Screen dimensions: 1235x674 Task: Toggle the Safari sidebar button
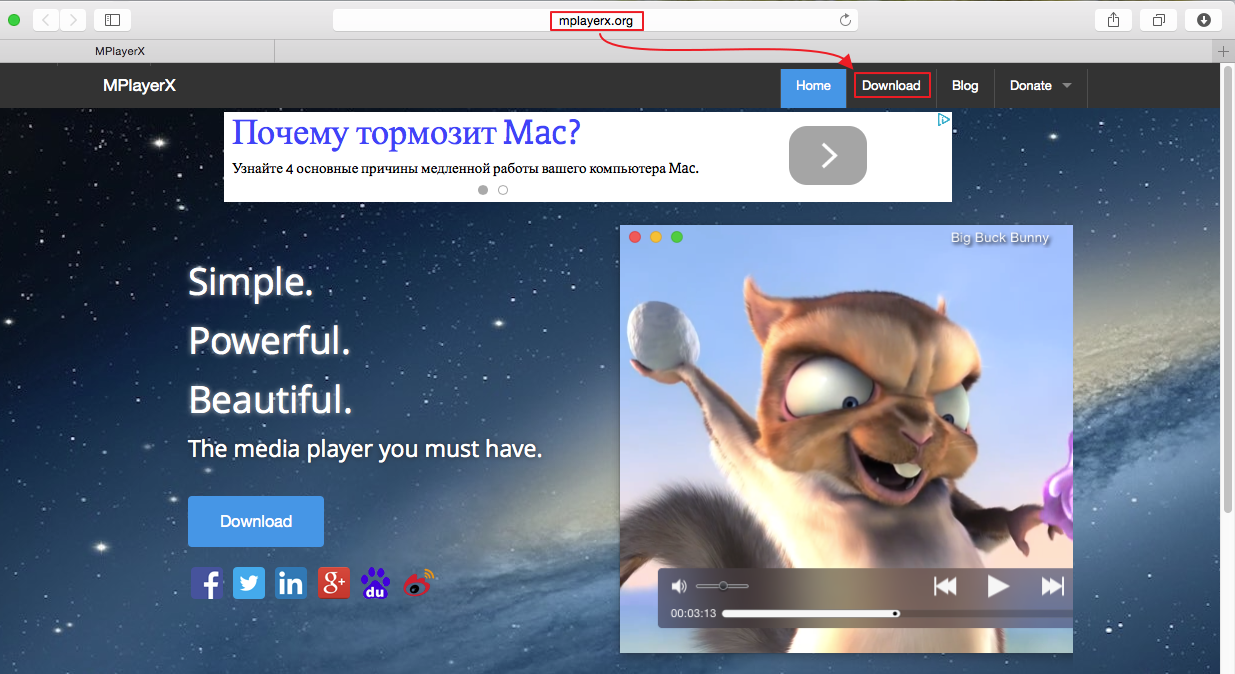click(112, 19)
